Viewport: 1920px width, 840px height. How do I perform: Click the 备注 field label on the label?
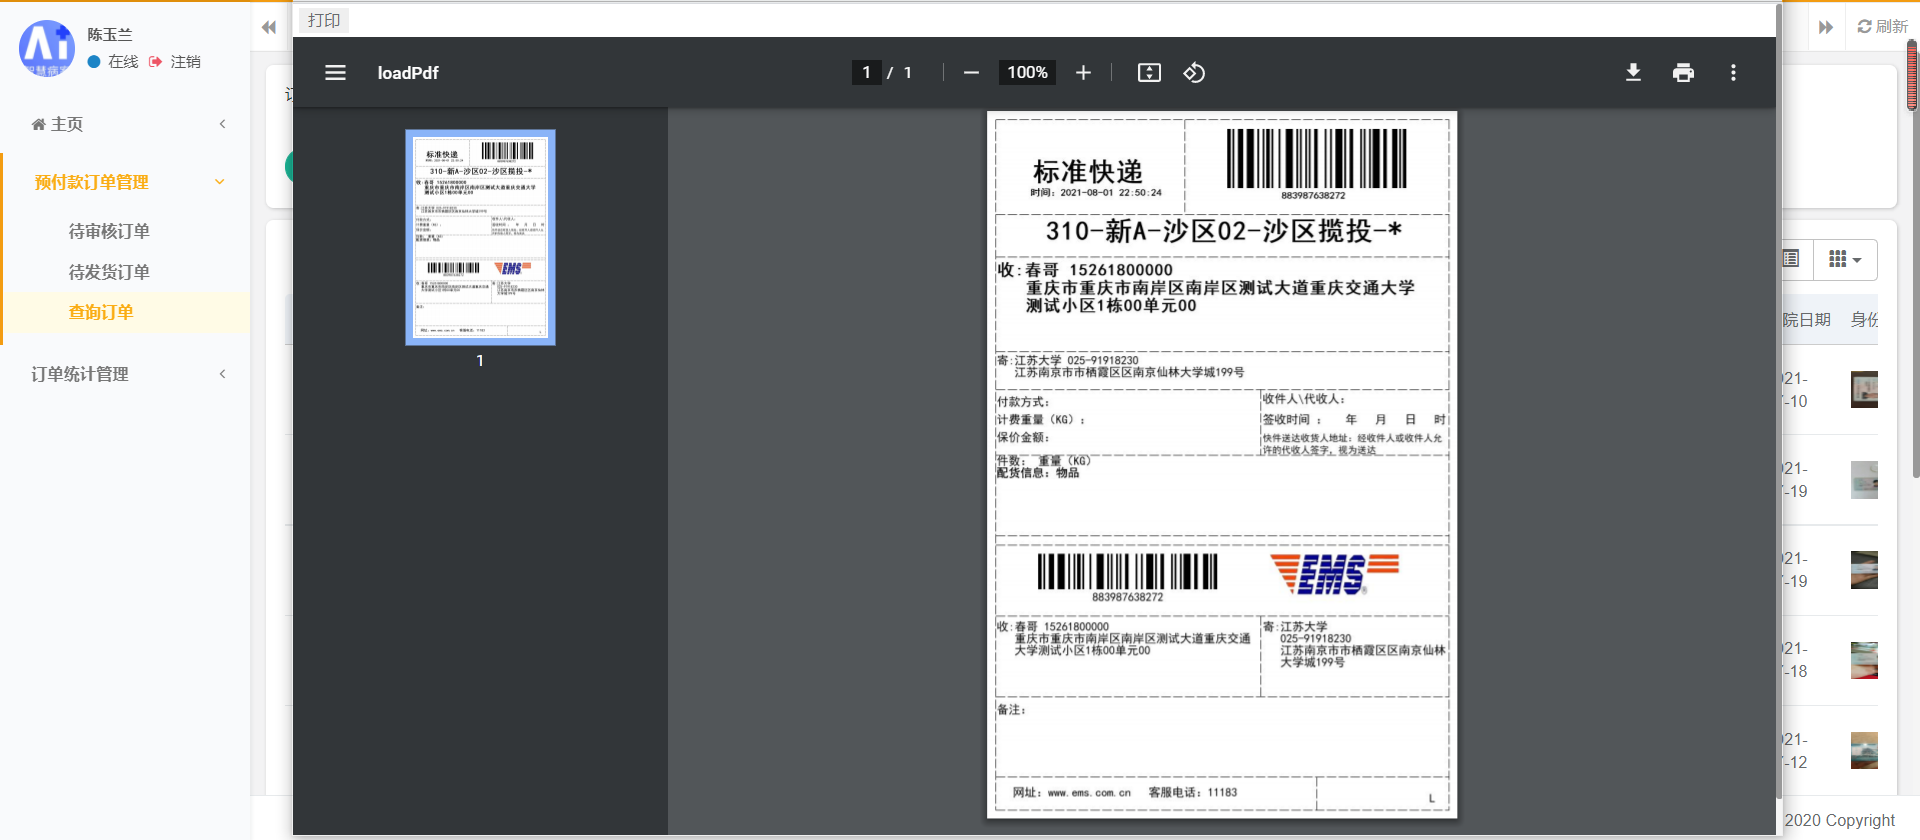(1011, 710)
